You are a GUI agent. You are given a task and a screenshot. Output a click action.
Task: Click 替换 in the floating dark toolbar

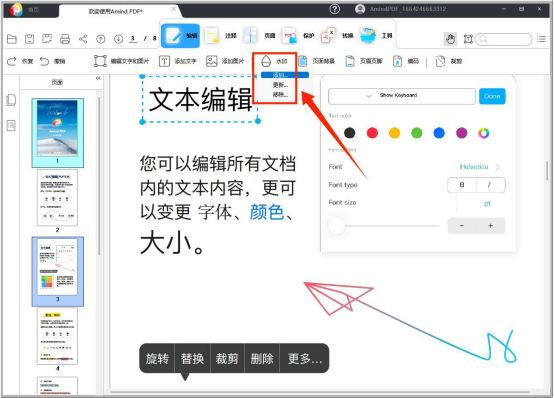pyautogui.click(x=192, y=359)
